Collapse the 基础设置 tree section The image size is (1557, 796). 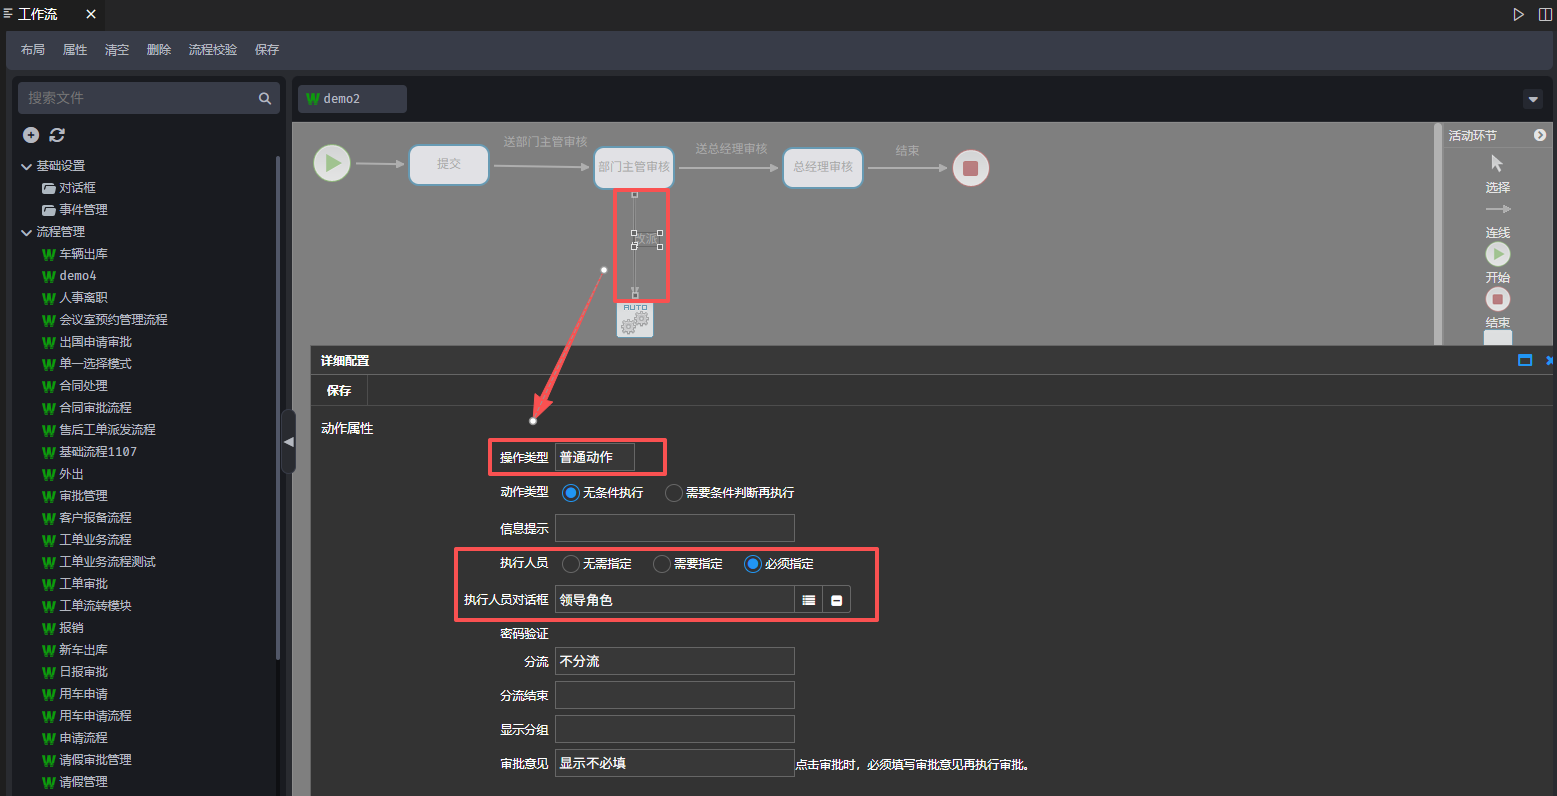[x=26, y=166]
